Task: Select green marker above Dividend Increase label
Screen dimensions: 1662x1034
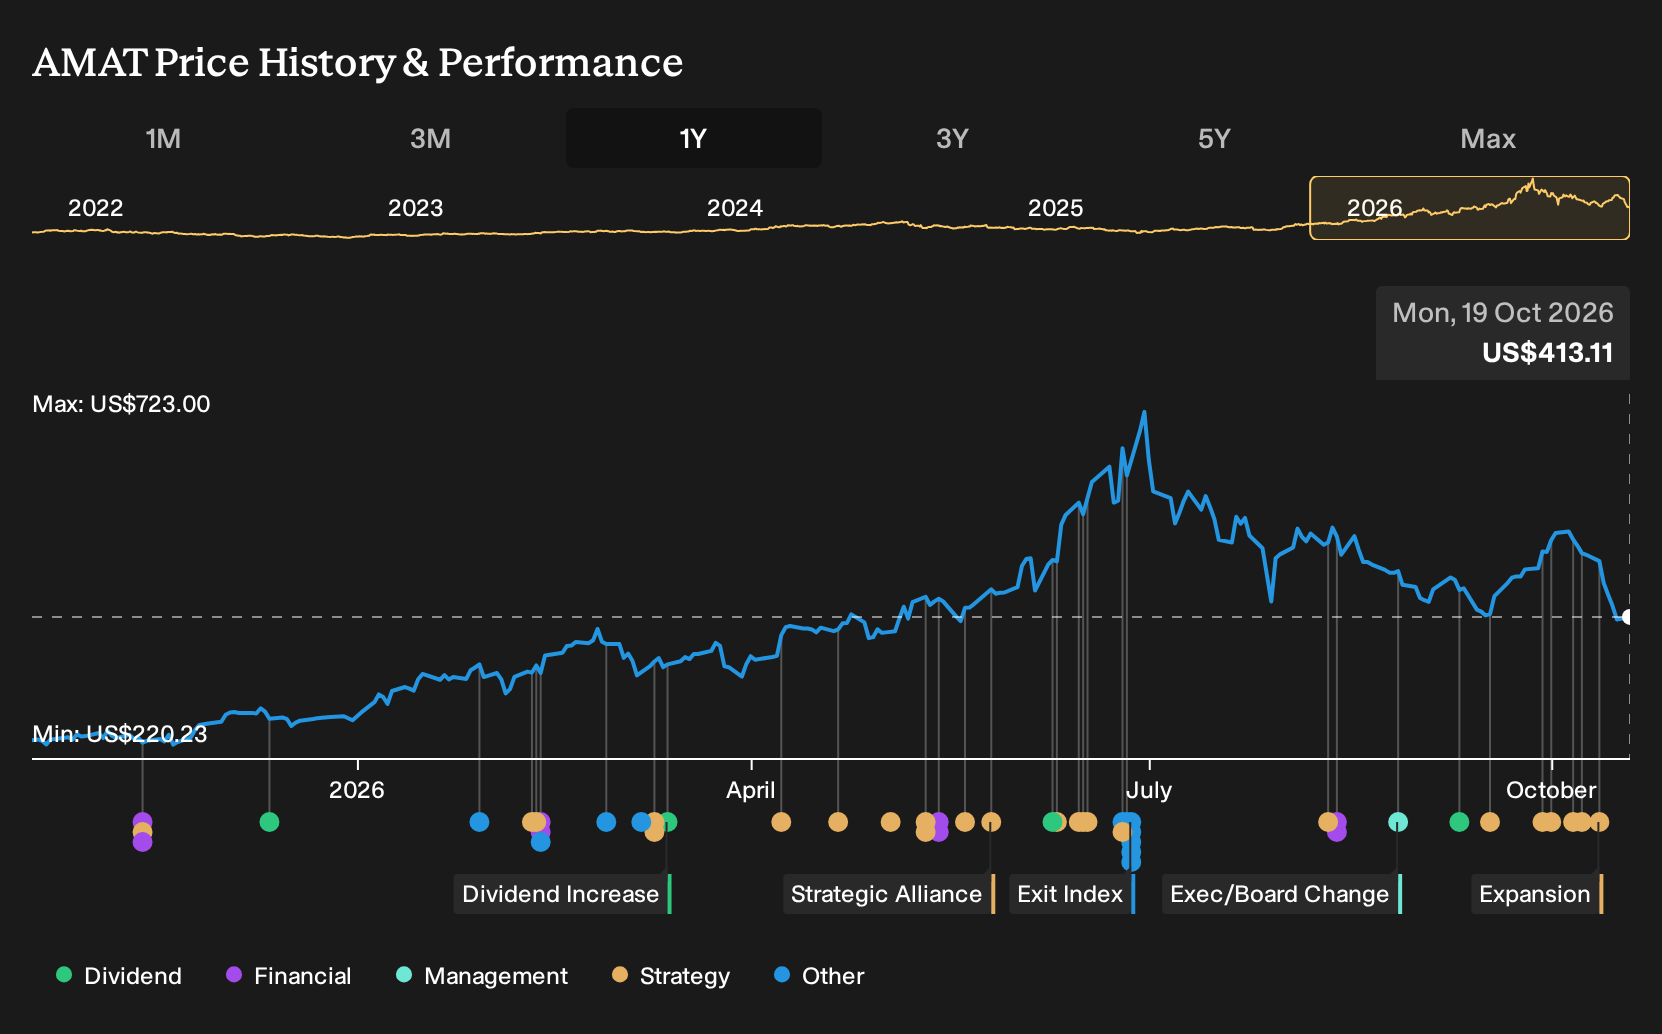Action: click(668, 822)
